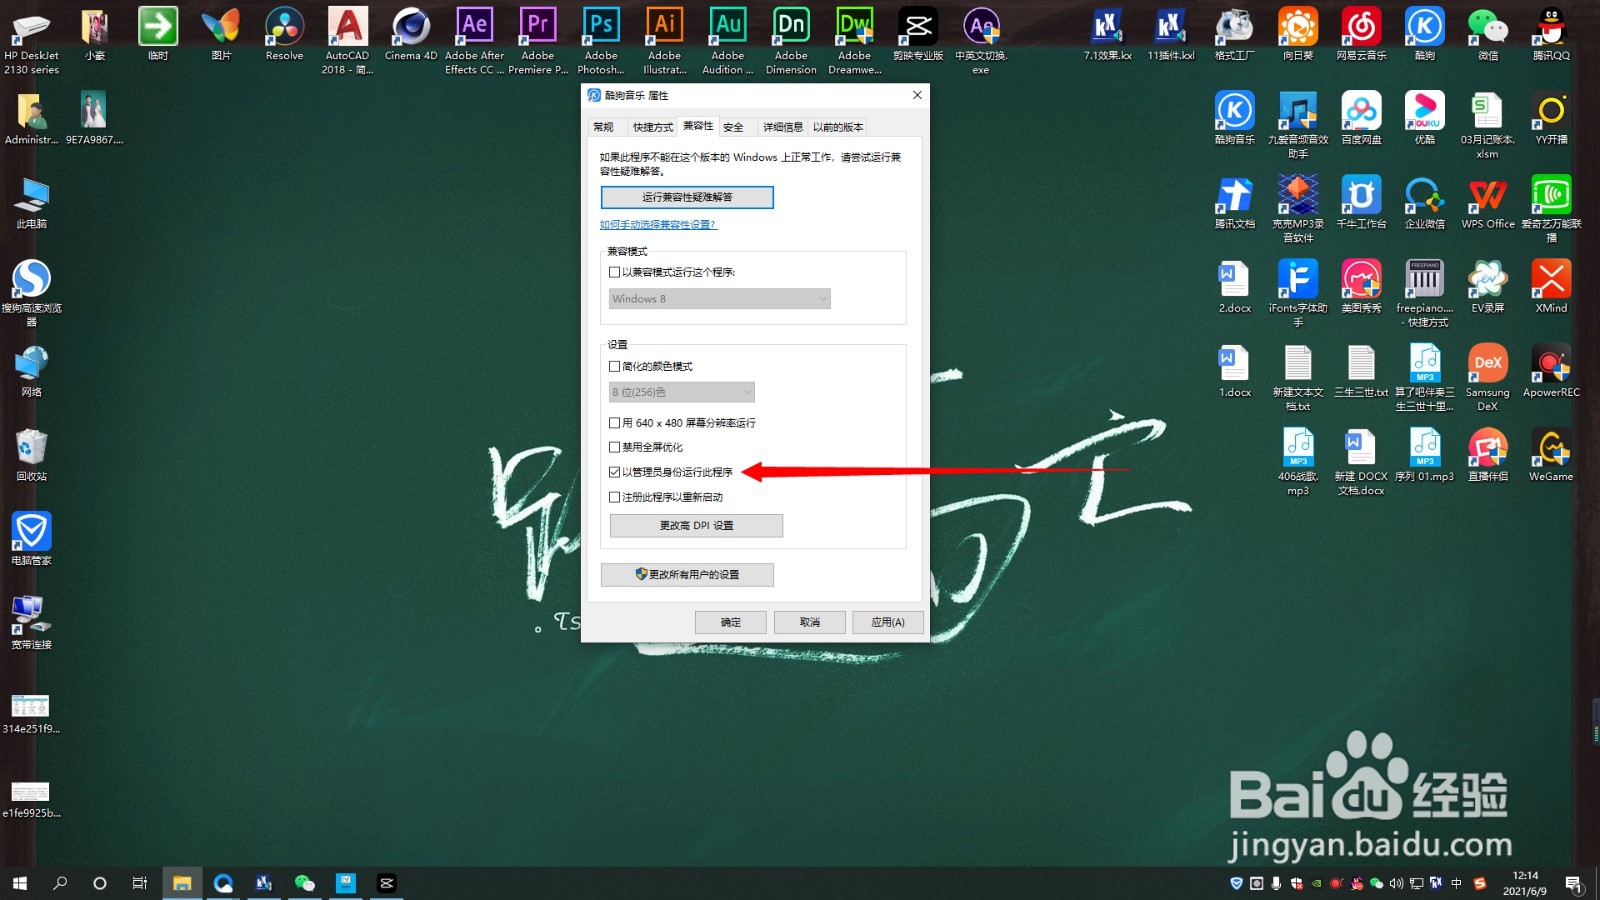Enable the compatibility mode (以兼容模式运行这个程序) checkbox
The width and height of the screenshot is (1600, 900).
click(x=615, y=272)
